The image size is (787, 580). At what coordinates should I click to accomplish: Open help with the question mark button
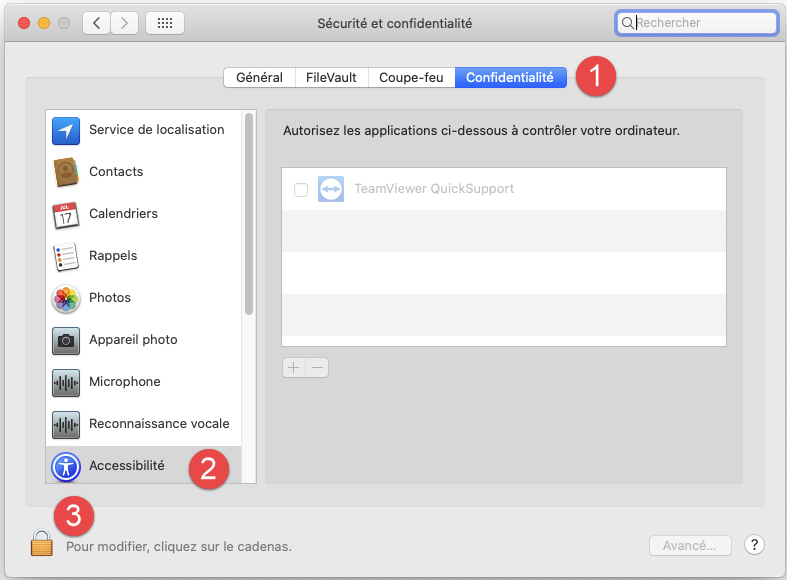pos(755,545)
